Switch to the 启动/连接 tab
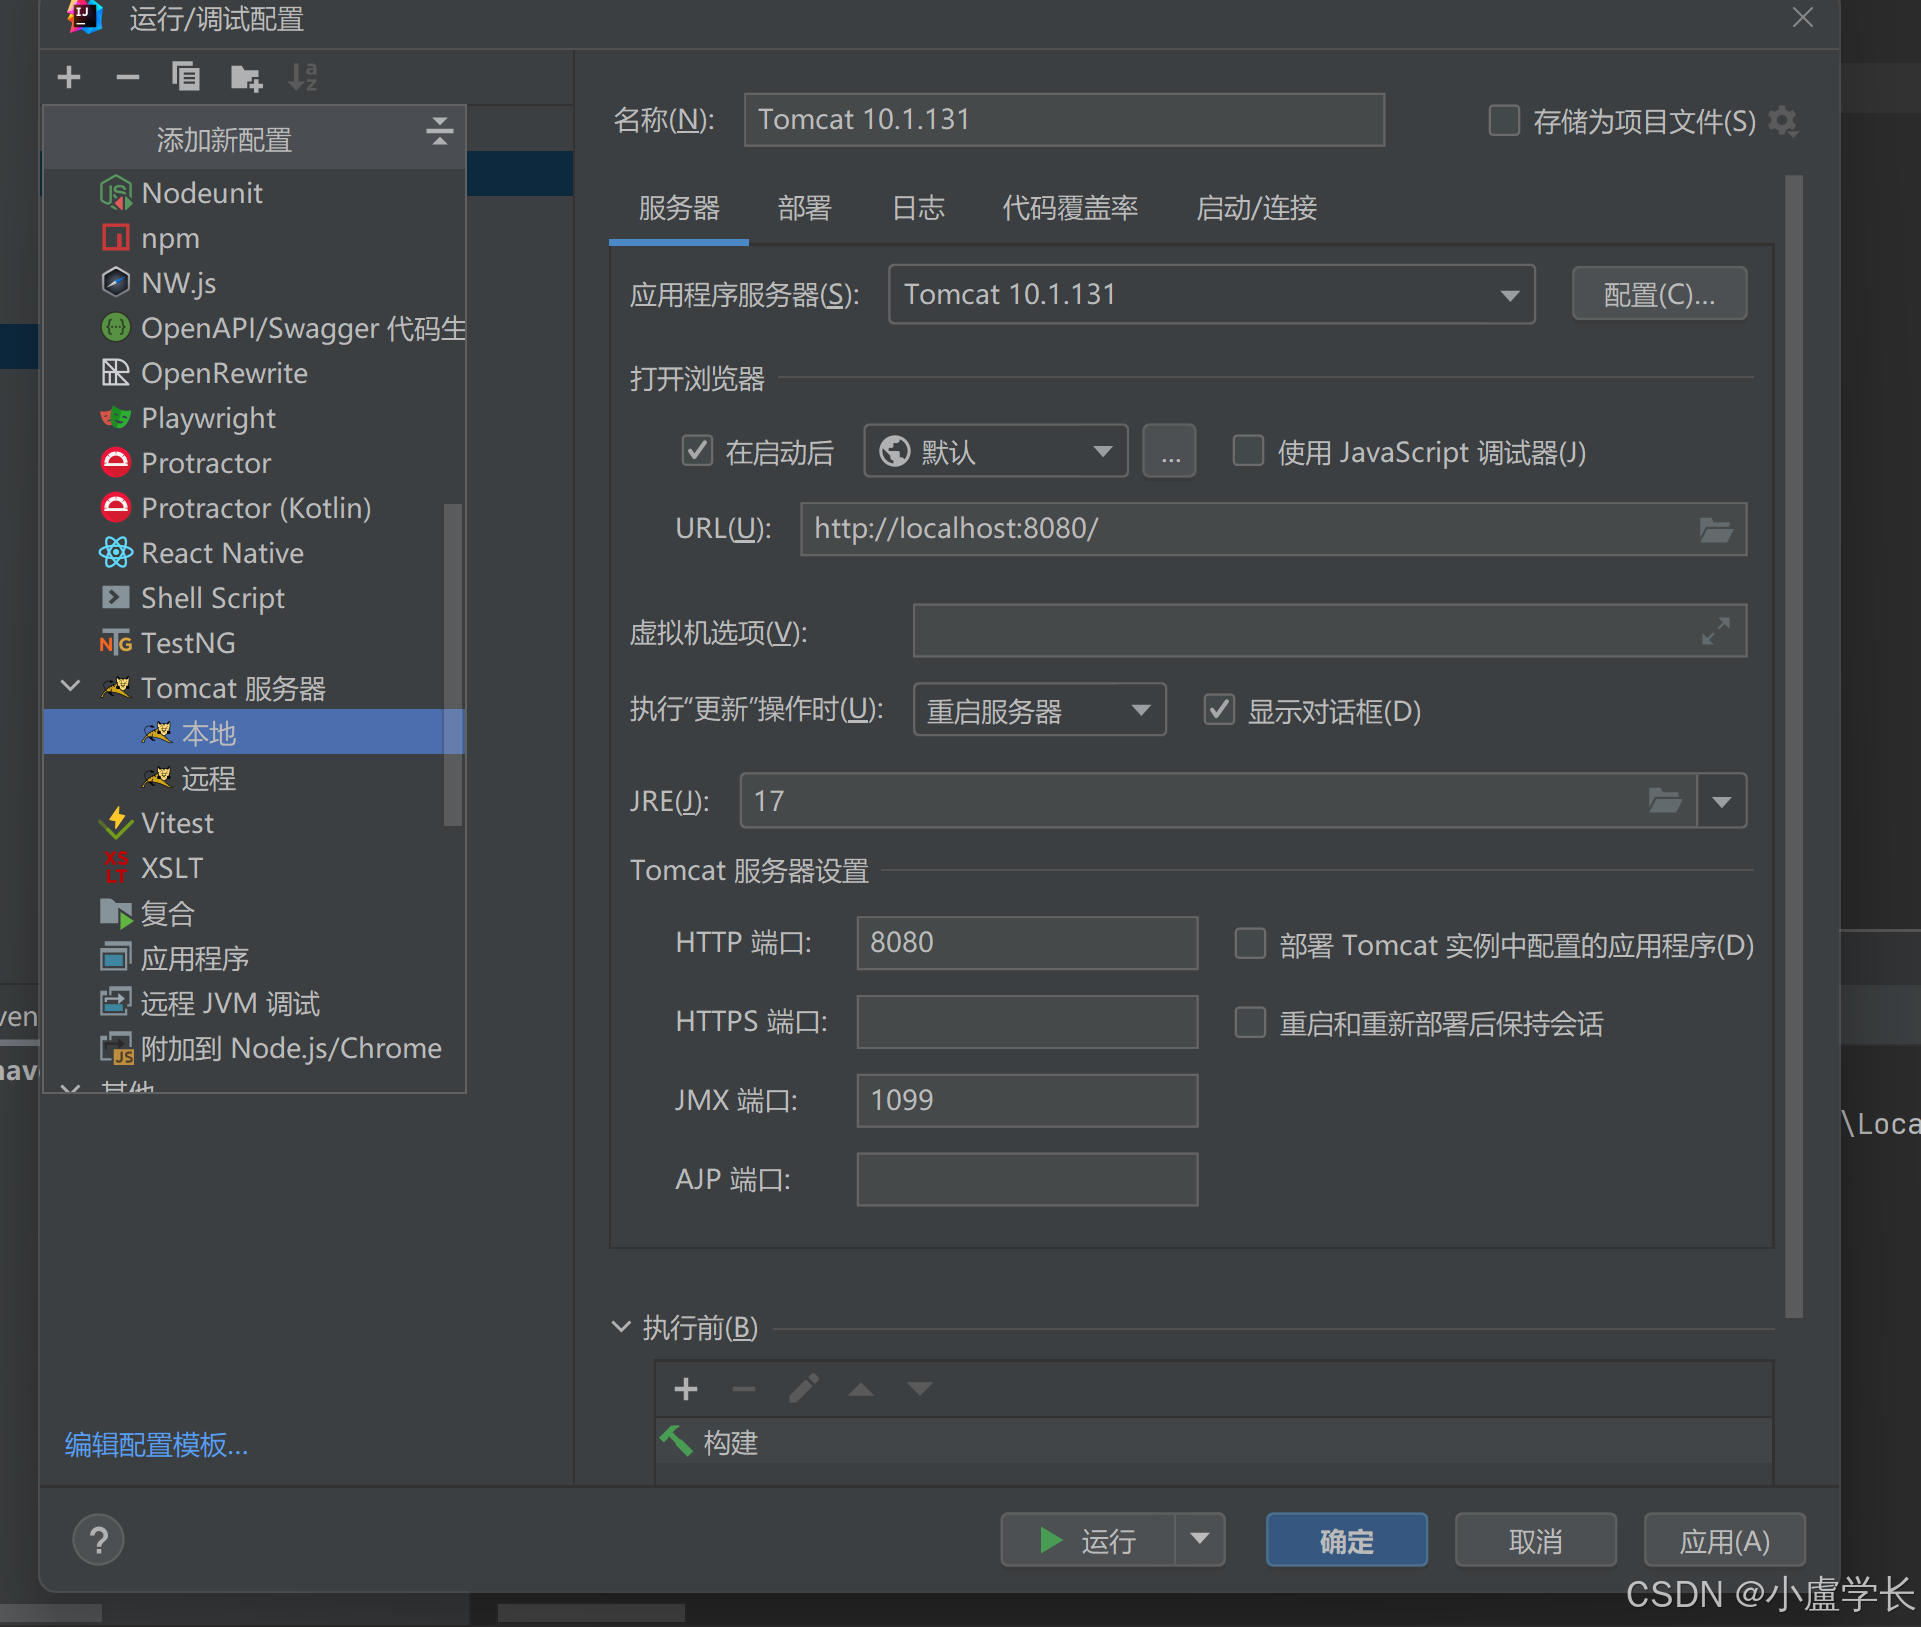 click(x=1256, y=208)
